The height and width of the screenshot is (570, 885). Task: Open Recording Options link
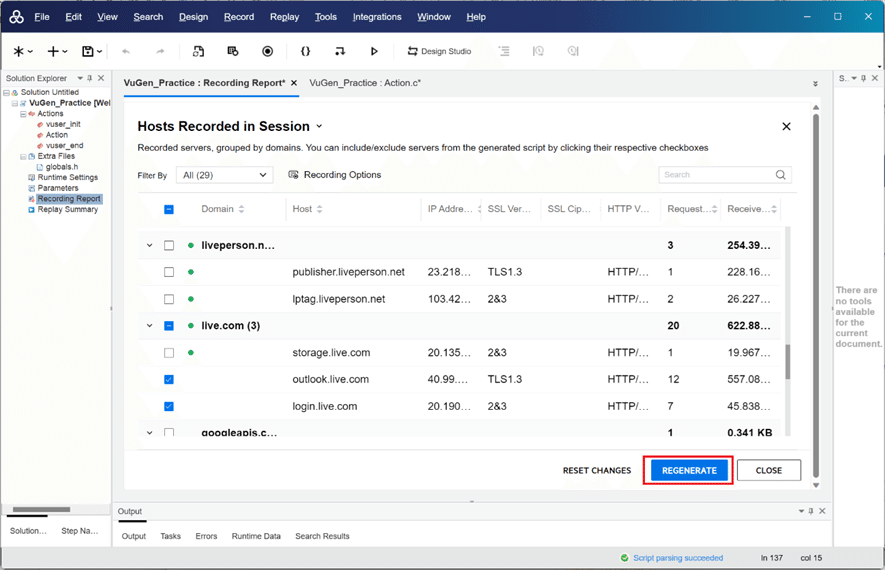pyautogui.click(x=342, y=175)
